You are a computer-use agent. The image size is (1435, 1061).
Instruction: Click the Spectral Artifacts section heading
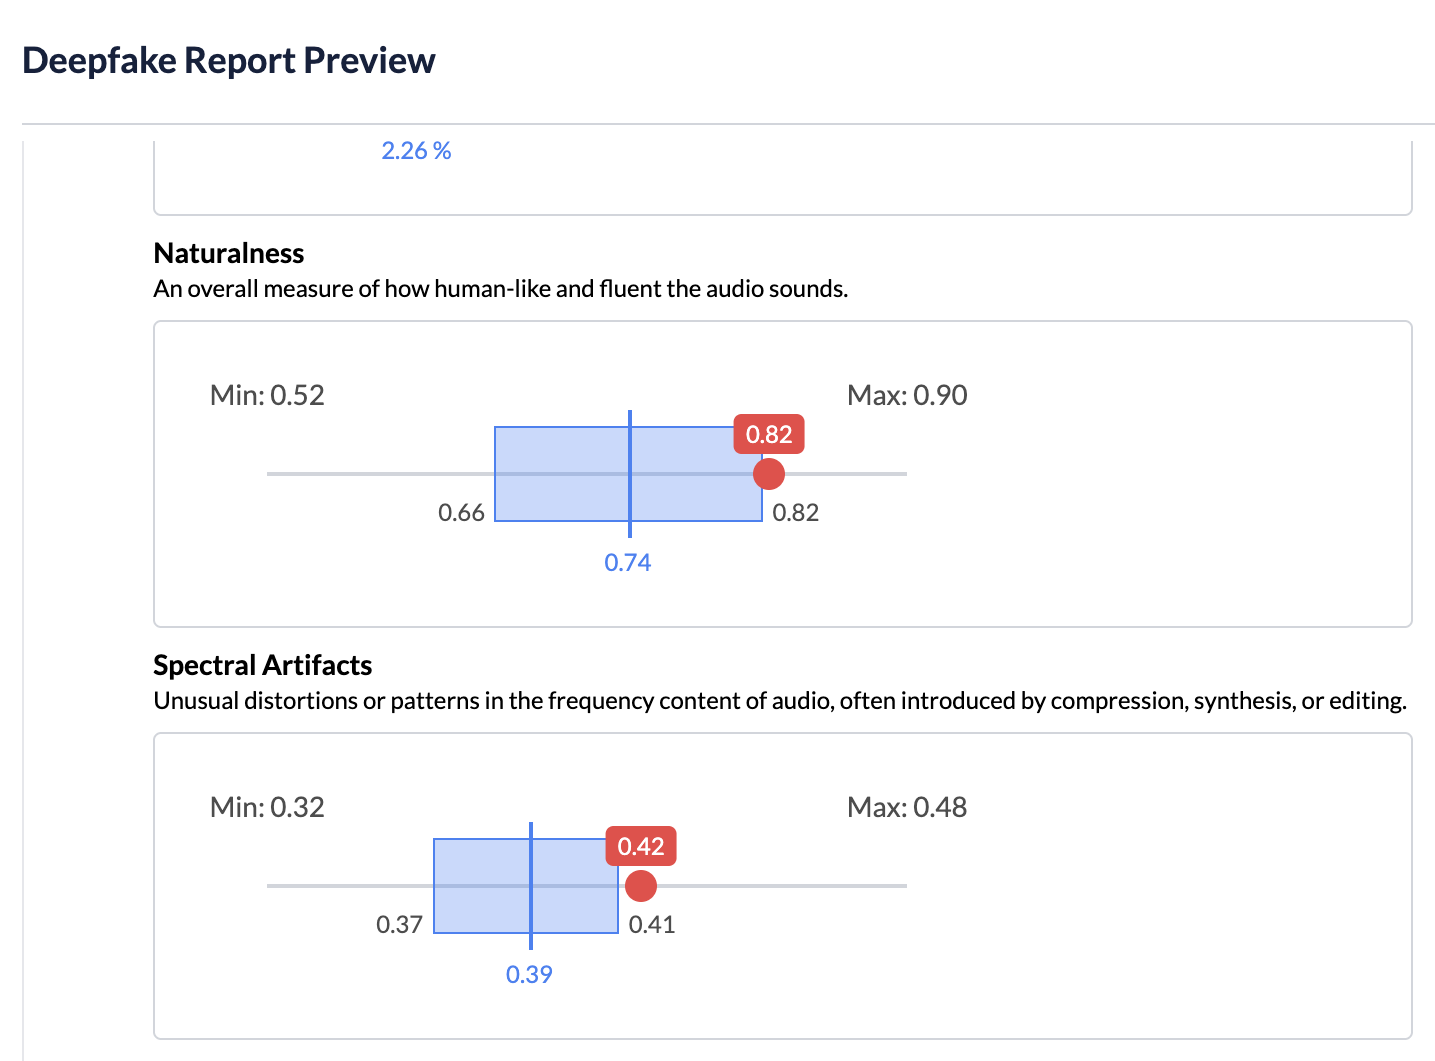click(263, 666)
